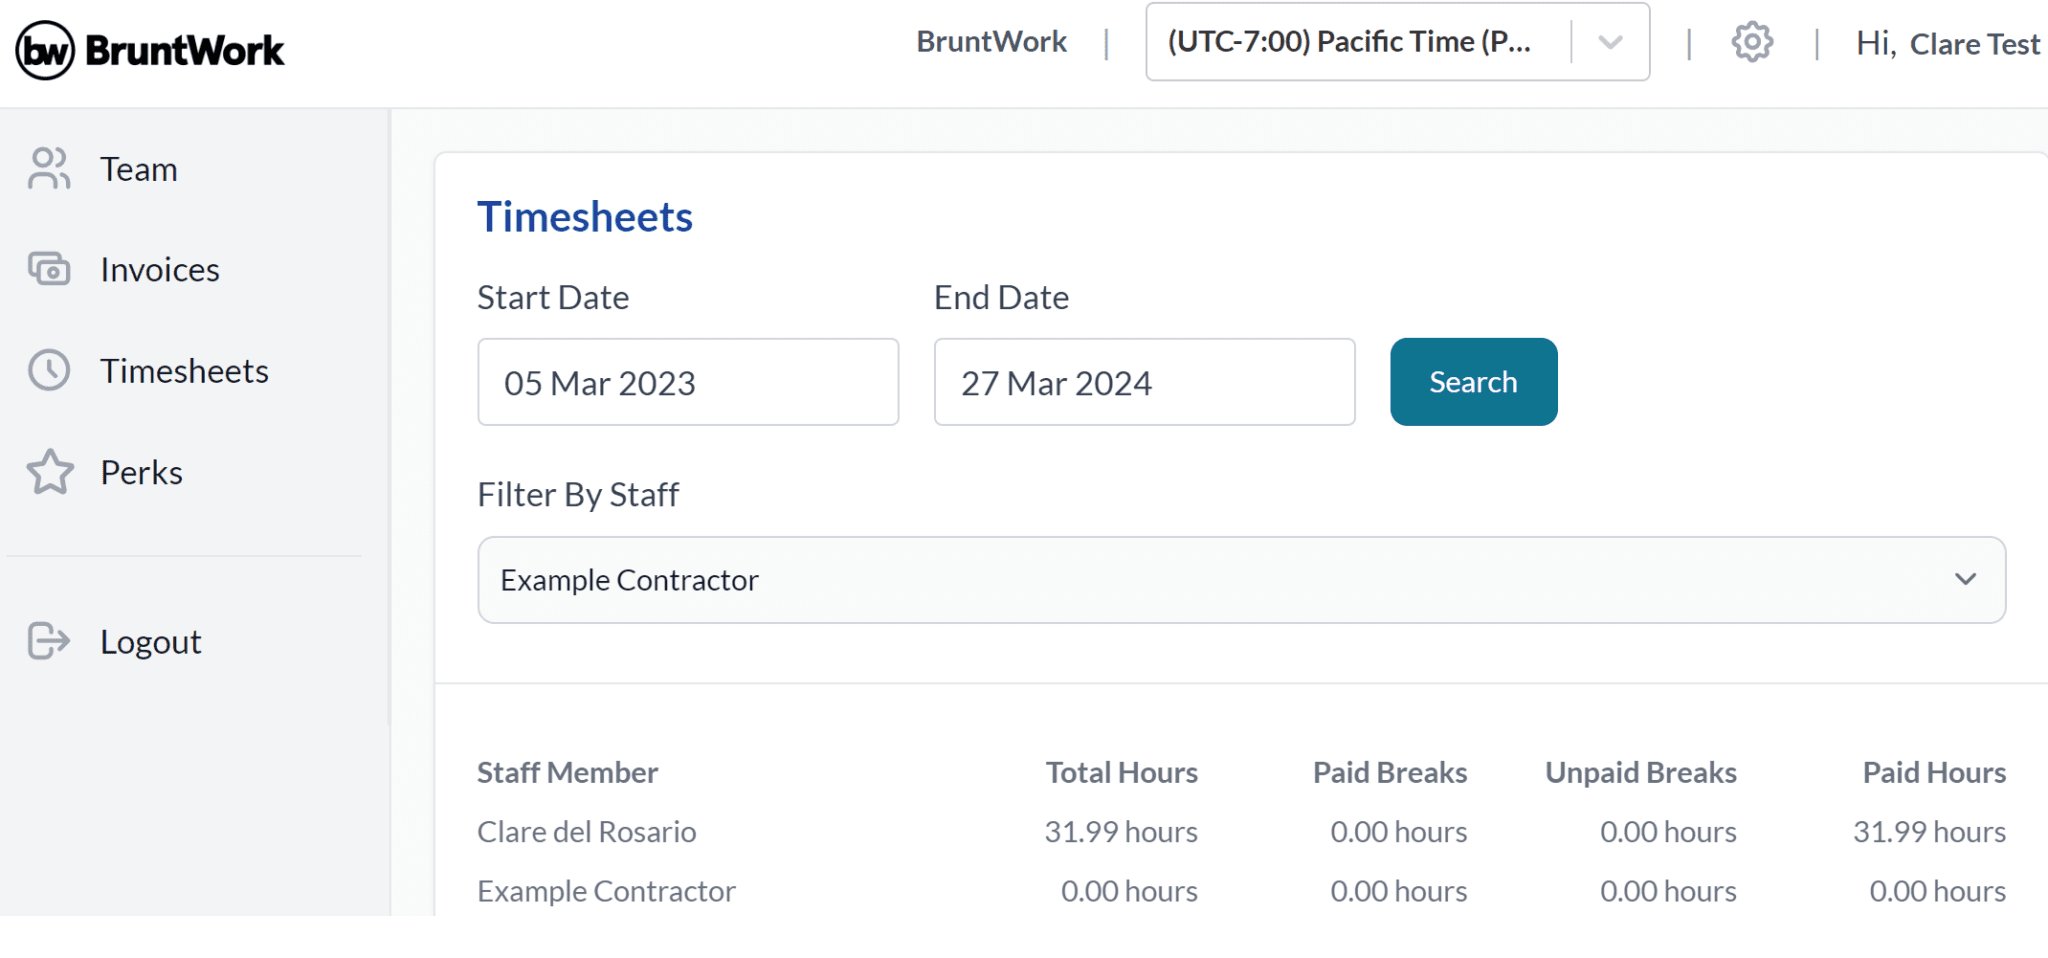Select the Invoices icon in the sidebar
This screenshot has height=958, width=2048.
click(48, 269)
